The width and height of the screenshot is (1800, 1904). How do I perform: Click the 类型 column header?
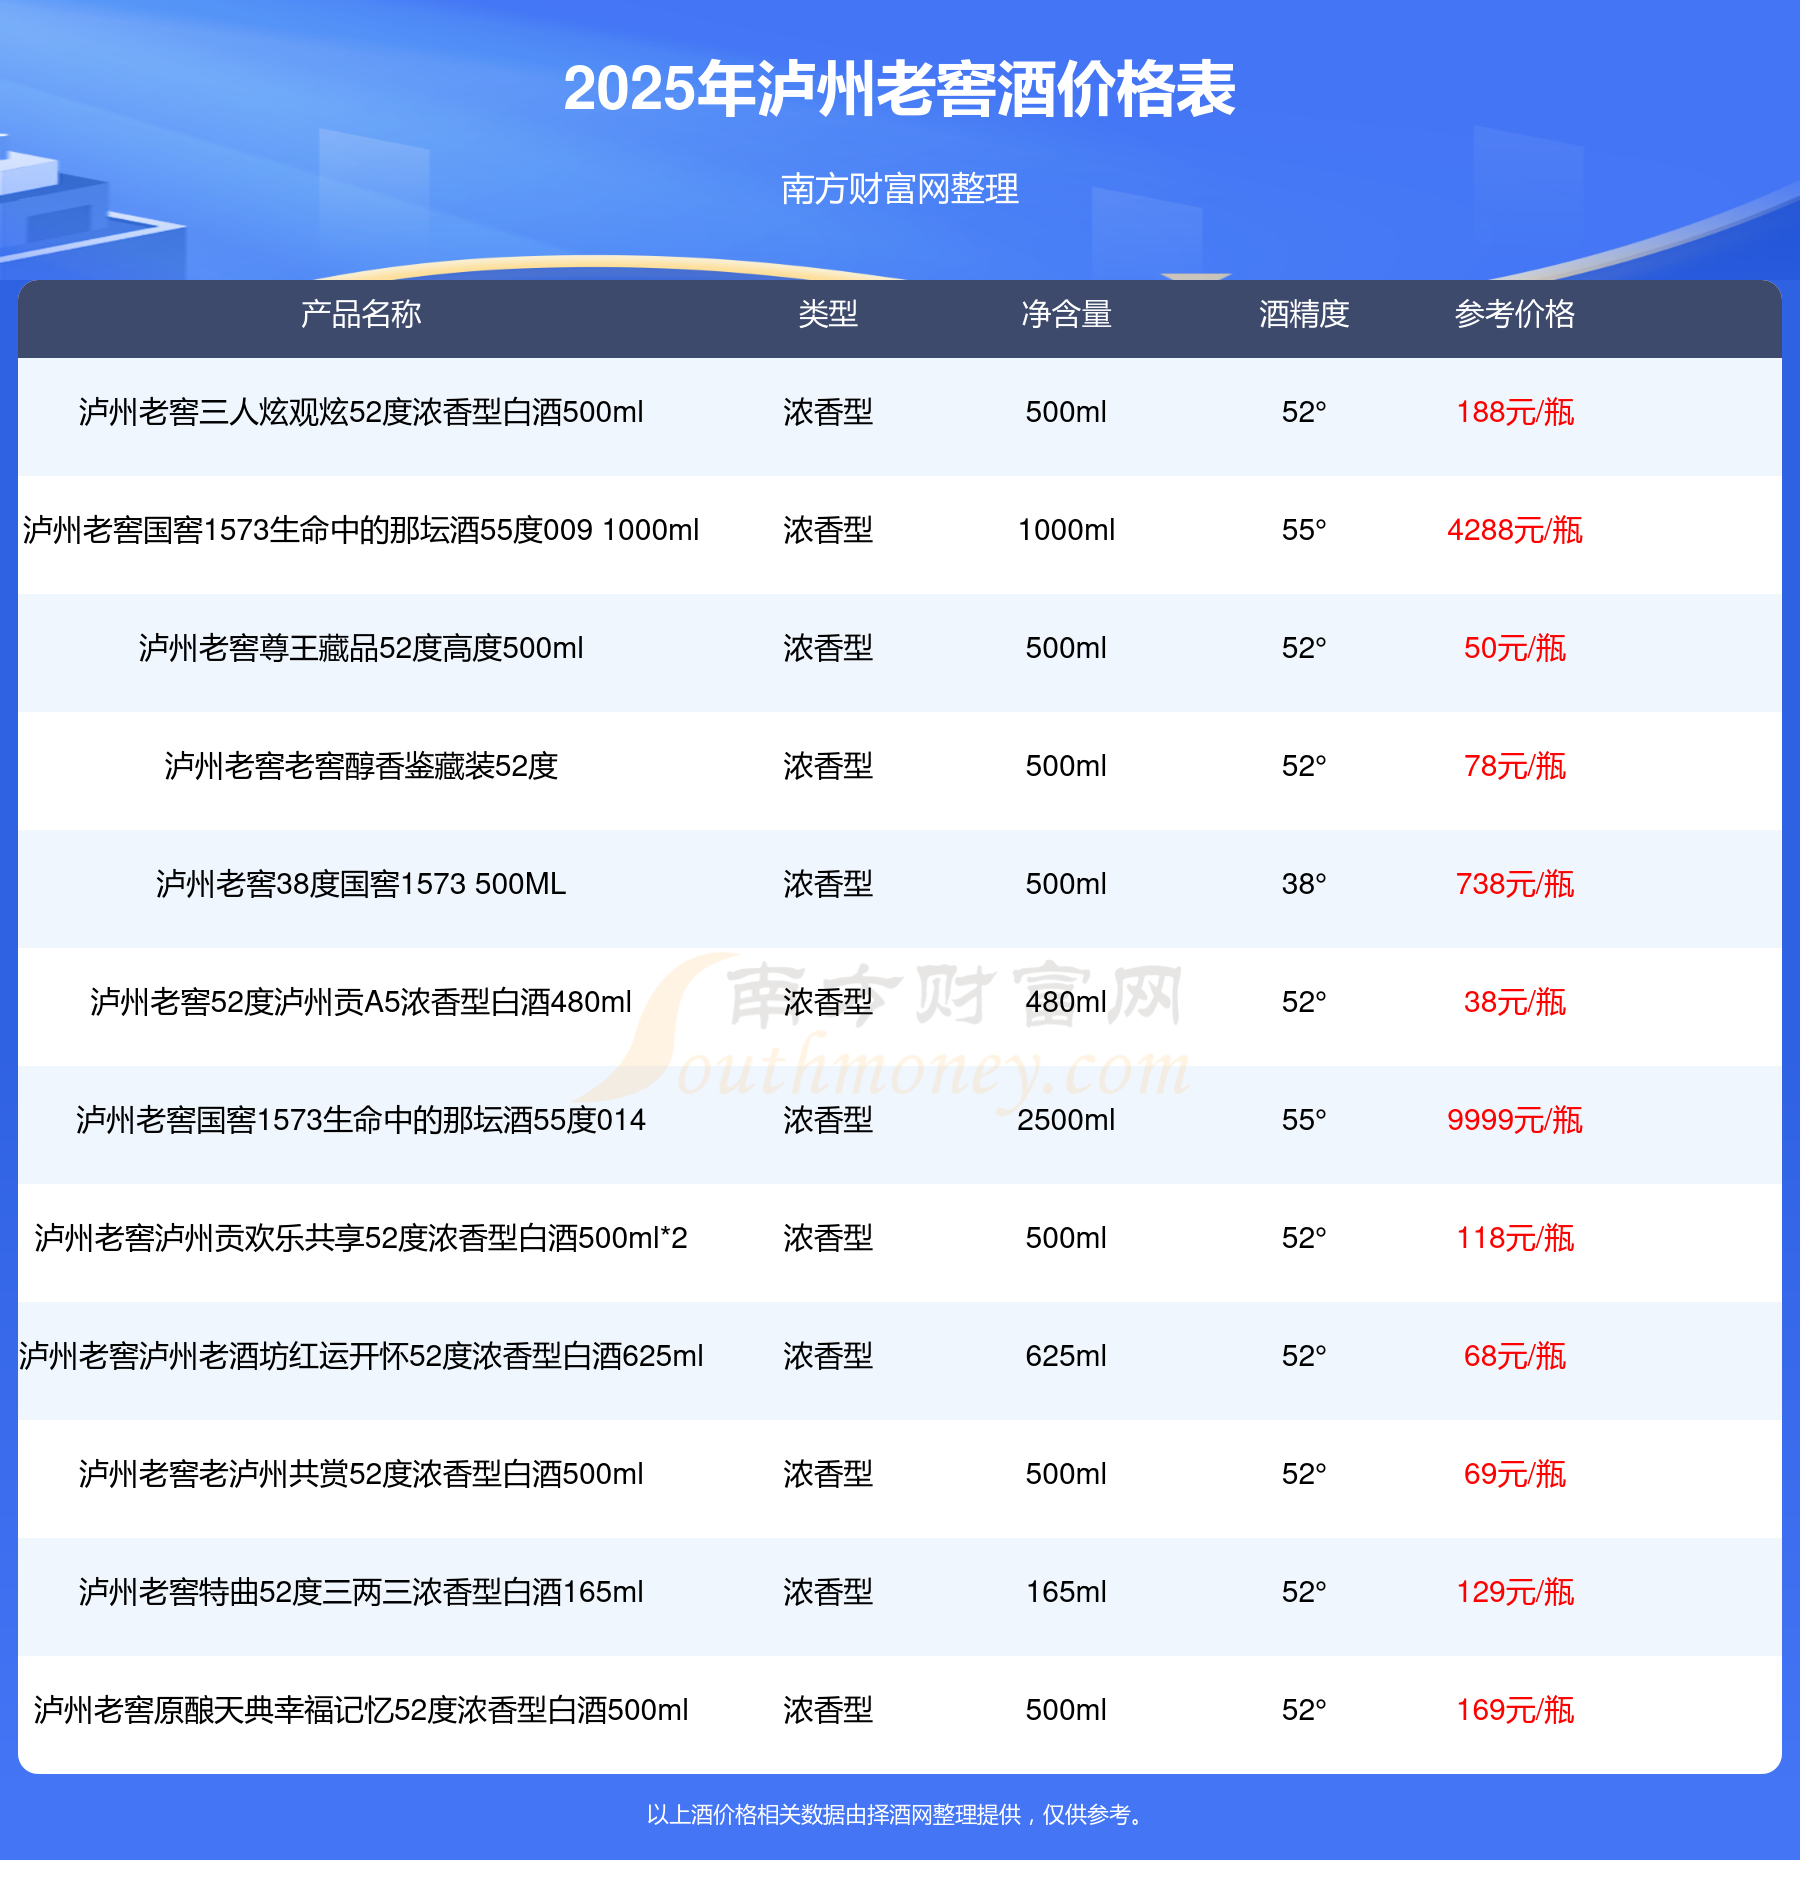tap(828, 314)
